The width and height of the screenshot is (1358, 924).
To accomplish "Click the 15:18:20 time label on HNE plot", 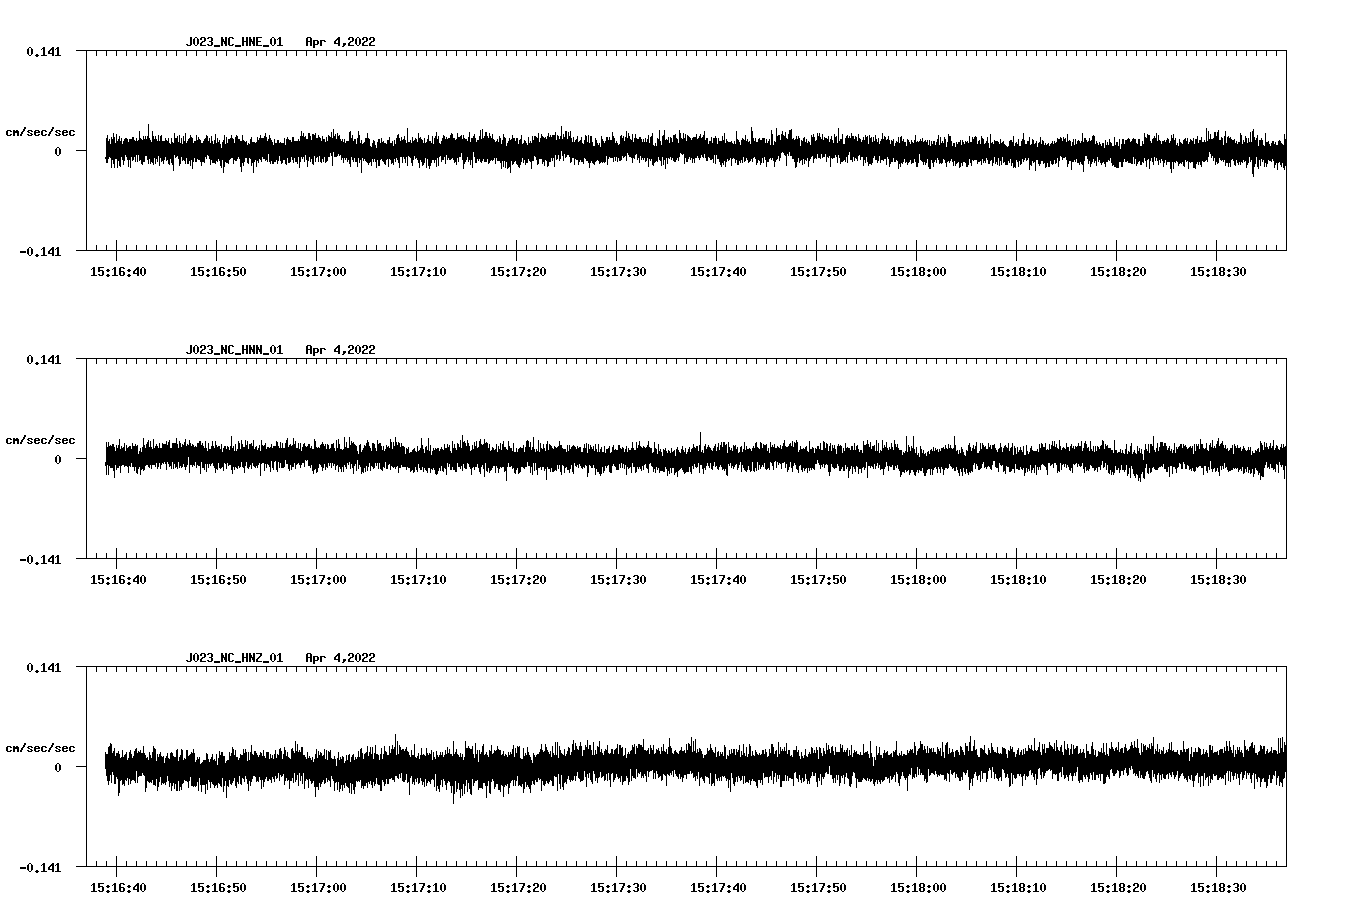I will pyautogui.click(x=1118, y=272).
